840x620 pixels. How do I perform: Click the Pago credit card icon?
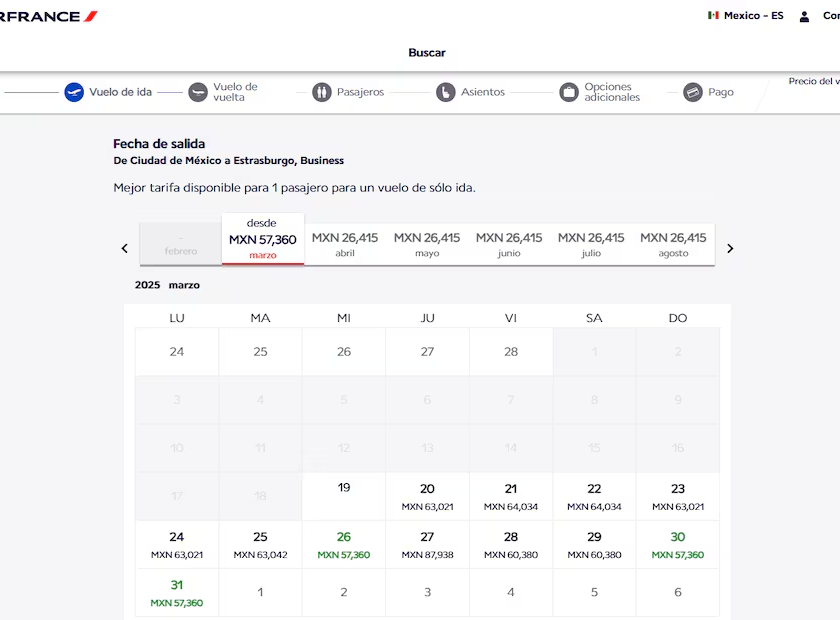click(693, 92)
